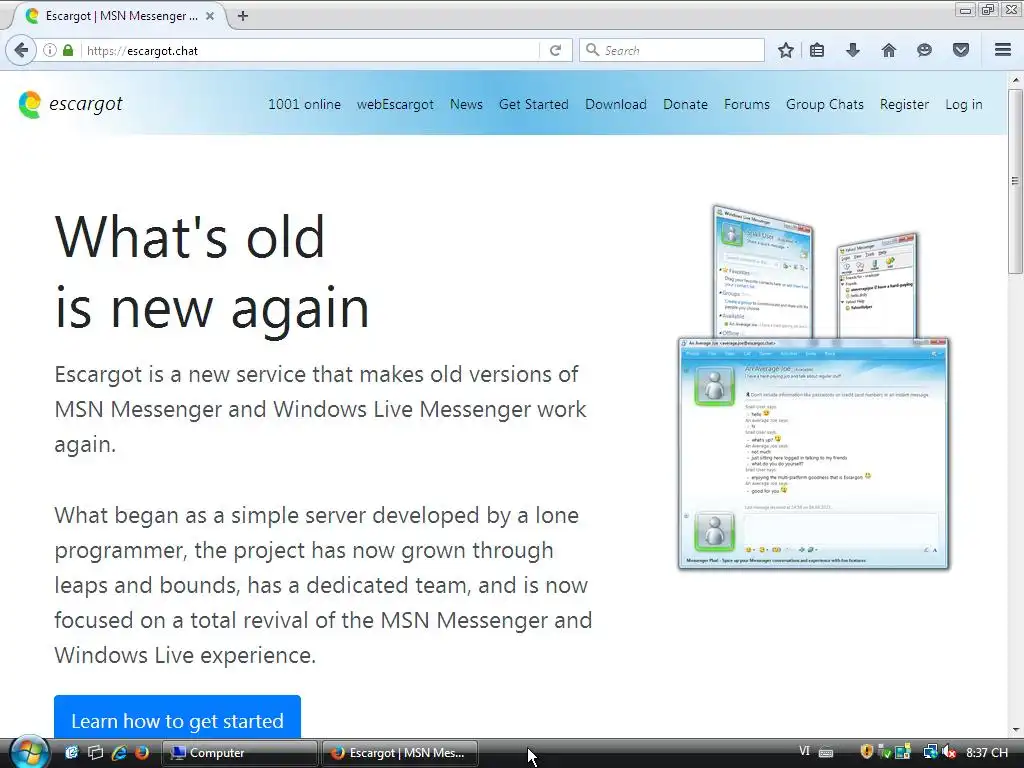
Task: Click the 8:37 CH taskbar clock
Action: coord(987,752)
